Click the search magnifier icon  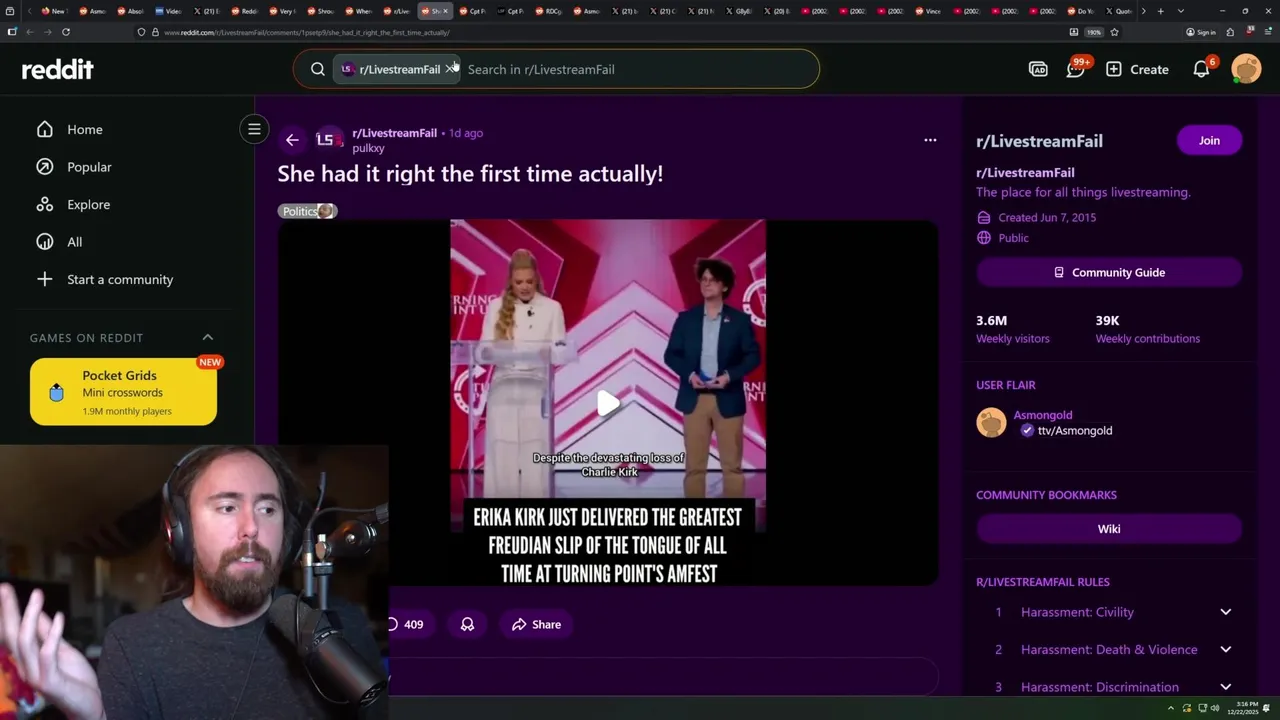(318, 69)
